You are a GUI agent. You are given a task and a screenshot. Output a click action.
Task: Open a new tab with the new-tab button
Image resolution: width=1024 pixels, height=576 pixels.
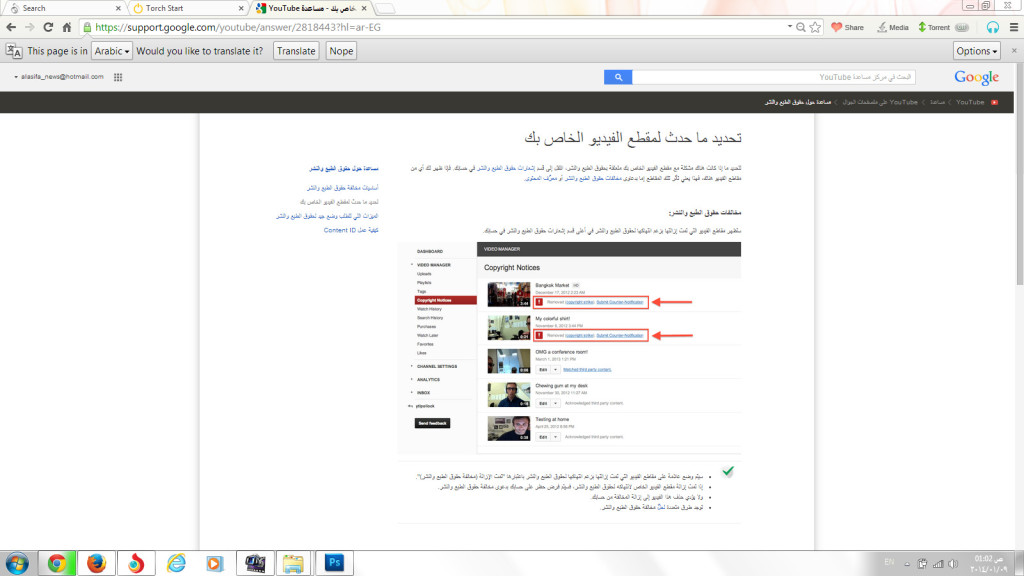[386, 8]
